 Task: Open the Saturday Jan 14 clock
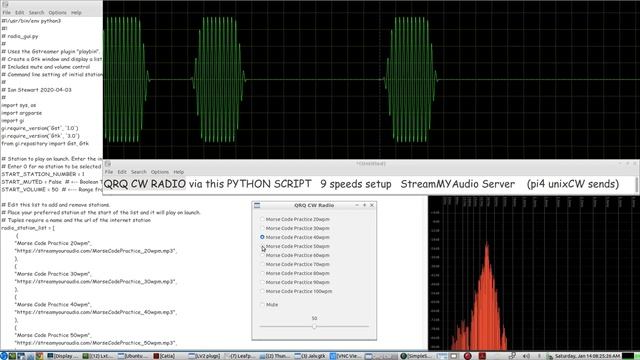[x=587, y=356]
